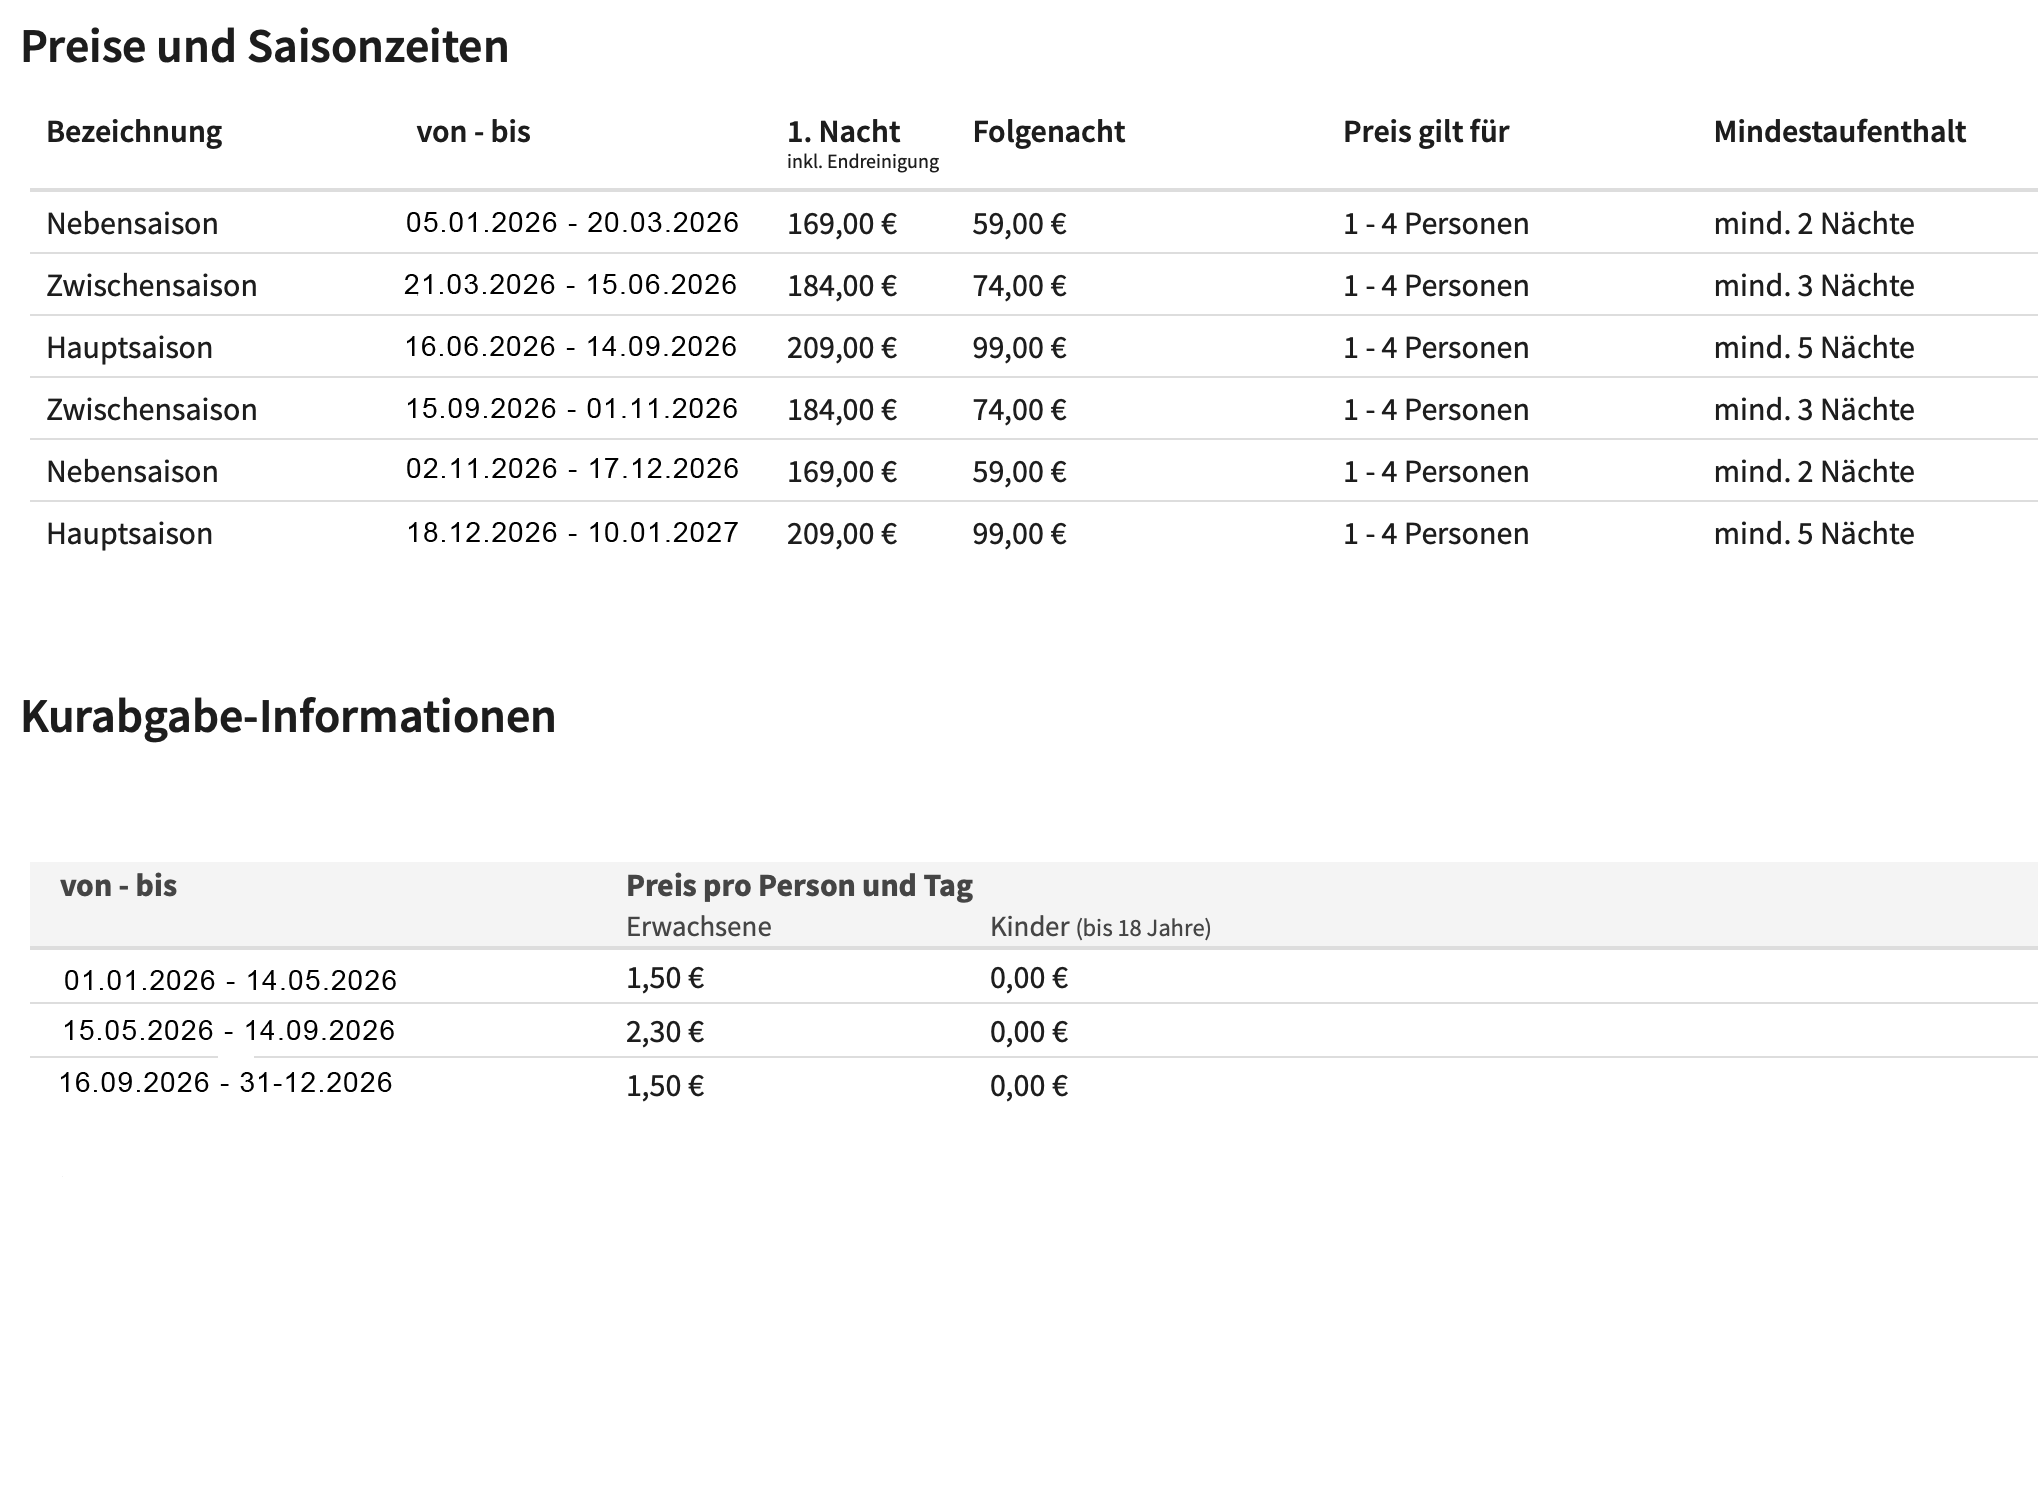Image resolution: width=2038 pixels, height=1512 pixels.
Task: Select the first Nebensaison row label
Action: coord(132,223)
